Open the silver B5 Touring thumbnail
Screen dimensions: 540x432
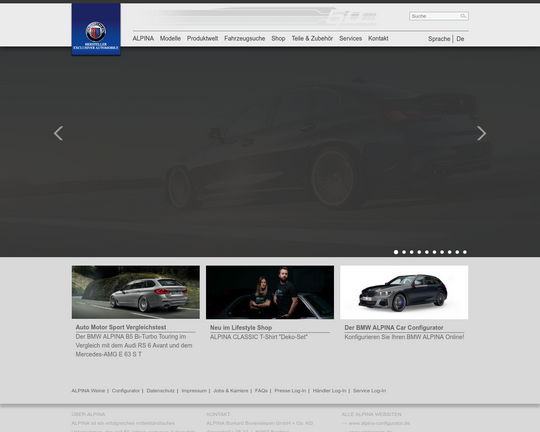point(136,292)
